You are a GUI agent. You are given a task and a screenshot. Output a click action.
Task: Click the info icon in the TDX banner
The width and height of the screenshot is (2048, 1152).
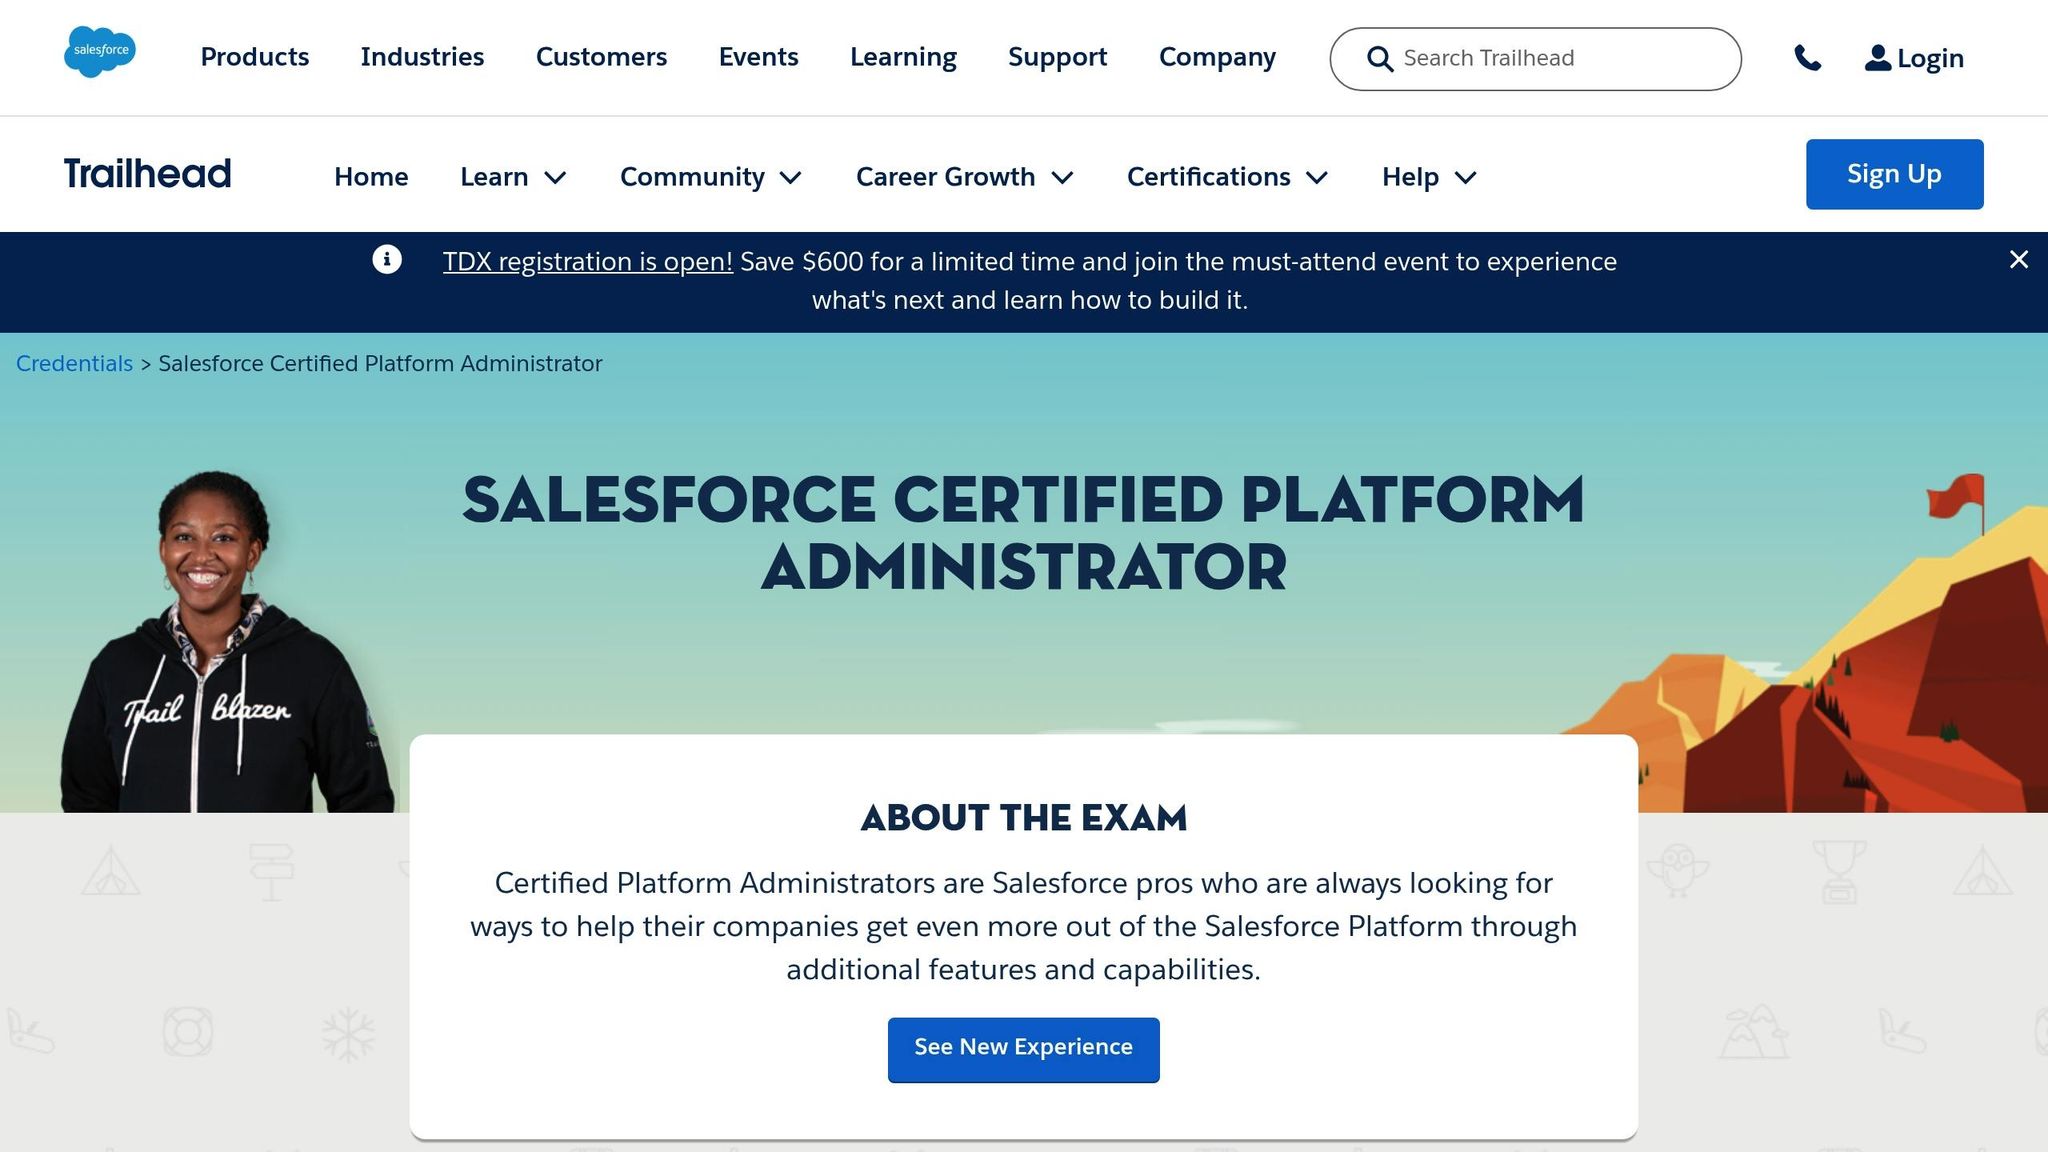387,259
